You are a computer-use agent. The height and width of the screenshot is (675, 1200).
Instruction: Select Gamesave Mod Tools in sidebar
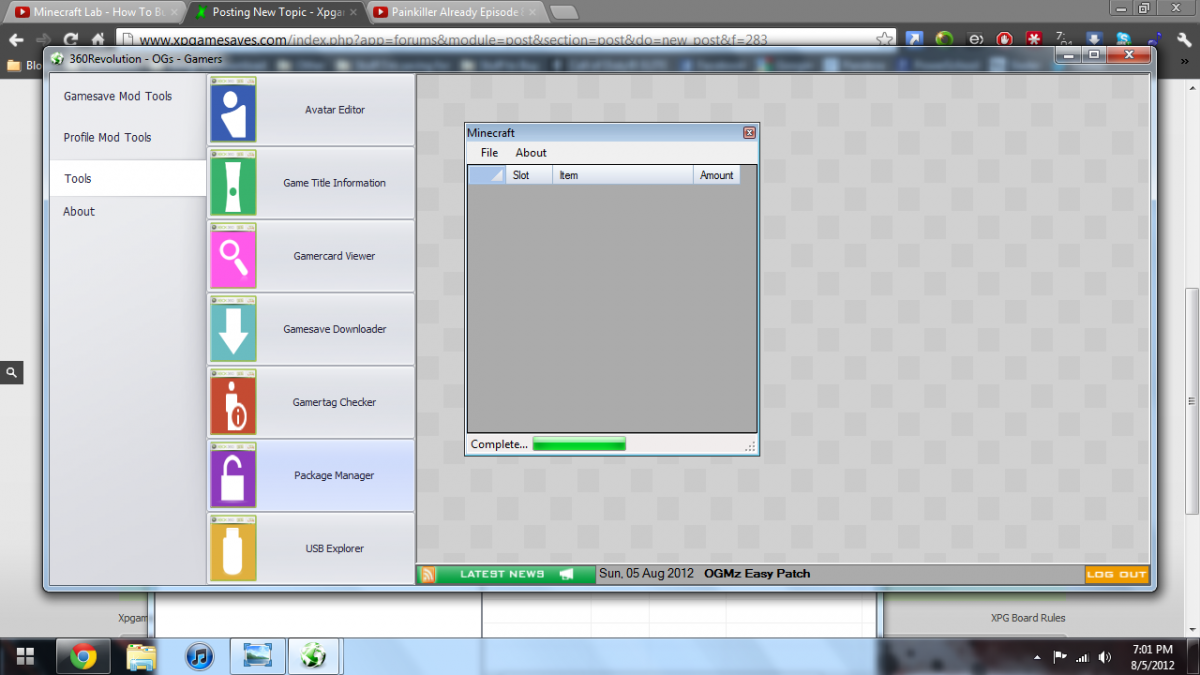tap(118, 97)
